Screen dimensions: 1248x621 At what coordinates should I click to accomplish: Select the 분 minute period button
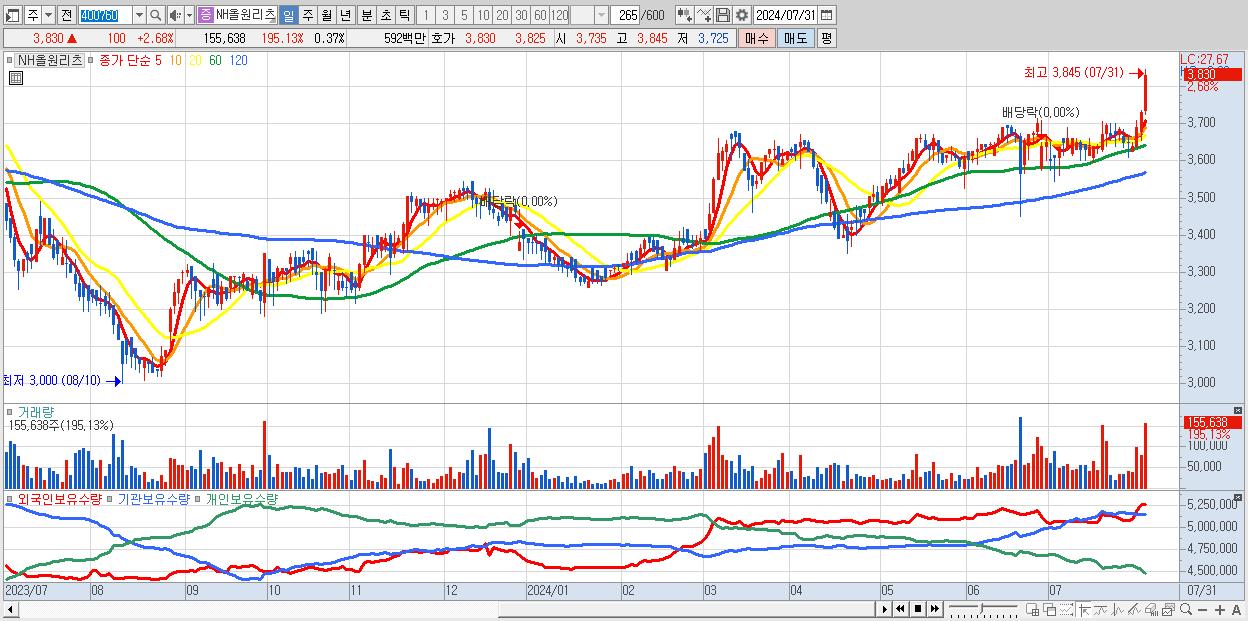[365, 15]
